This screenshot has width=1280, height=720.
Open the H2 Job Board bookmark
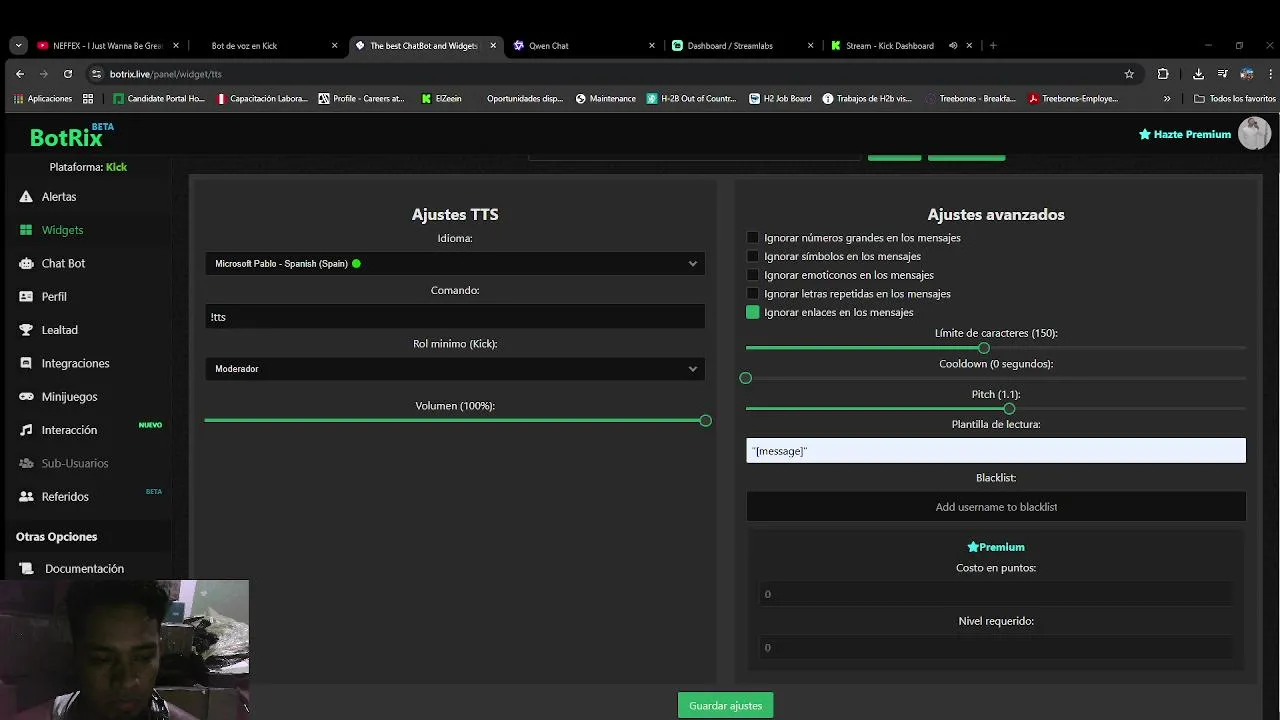tap(779, 99)
